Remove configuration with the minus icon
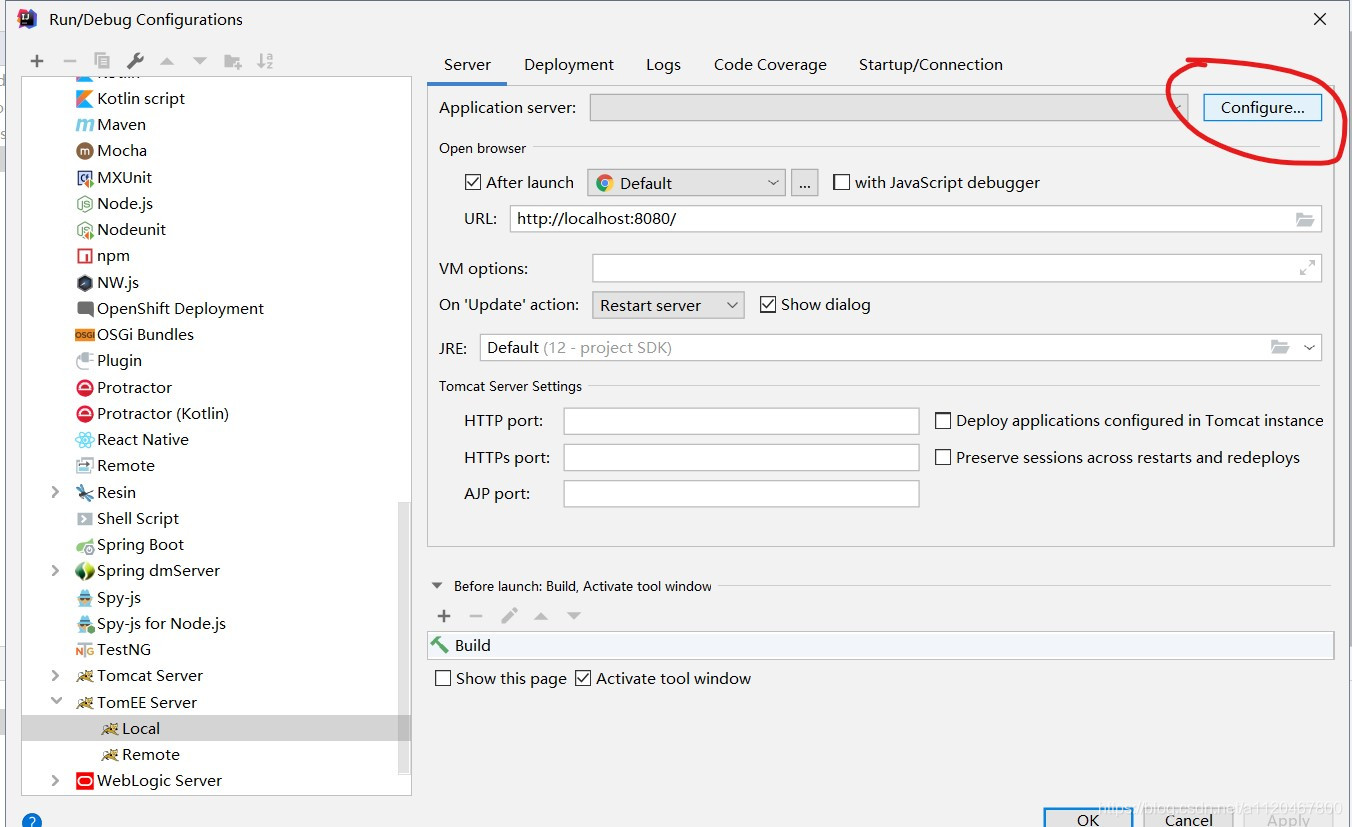This screenshot has height=827, width=1352. pyautogui.click(x=69, y=61)
